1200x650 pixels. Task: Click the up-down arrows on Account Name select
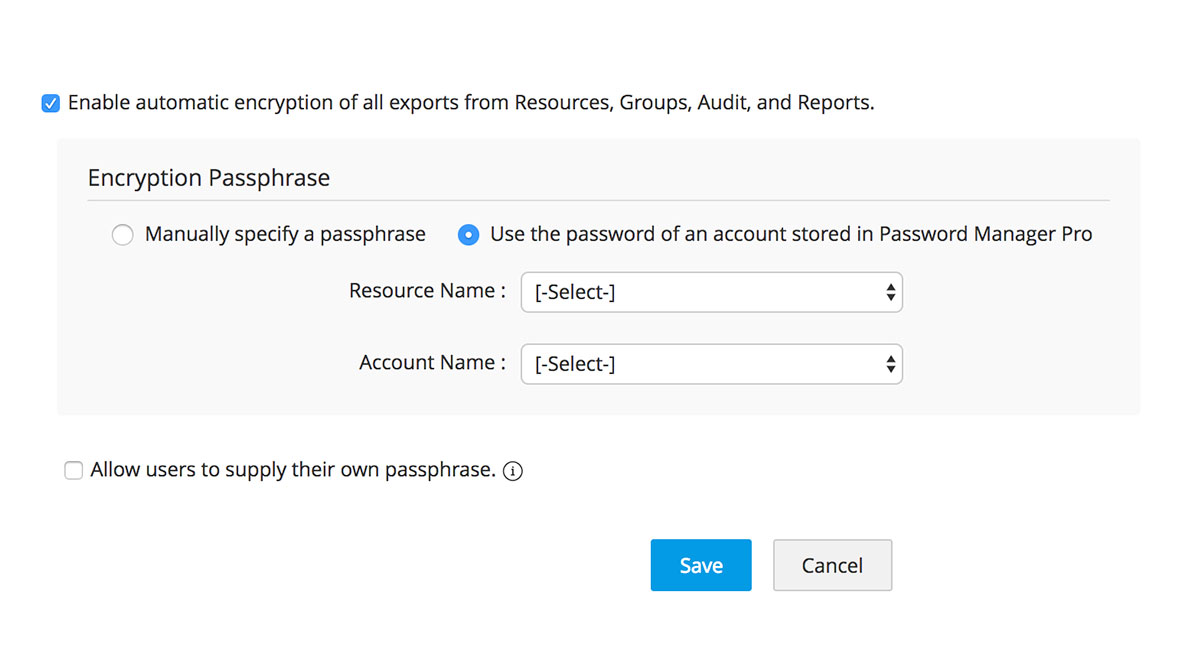pos(890,364)
